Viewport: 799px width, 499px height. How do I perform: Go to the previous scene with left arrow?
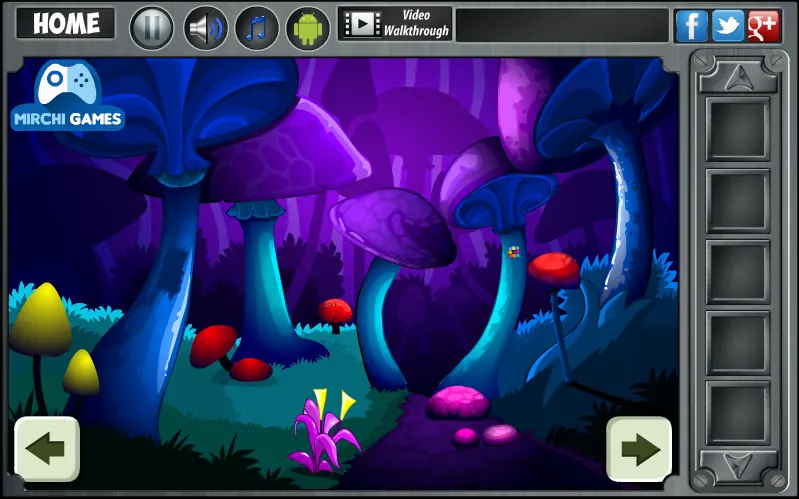pos(47,449)
